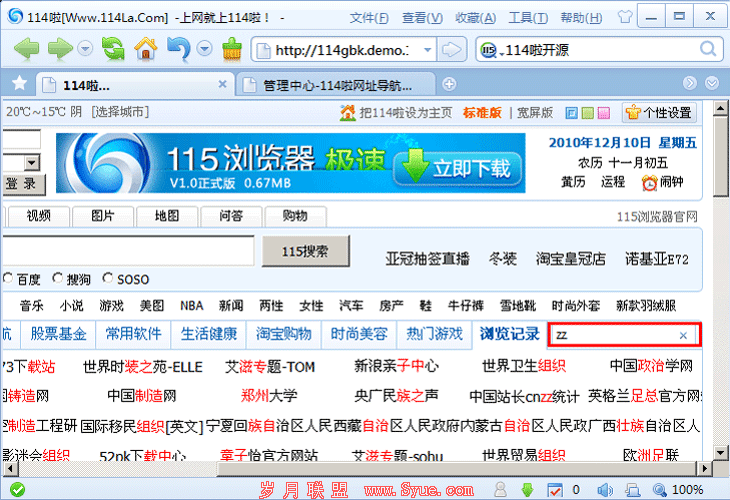Click the 登录 button
The height and width of the screenshot is (500, 730).
23,184
